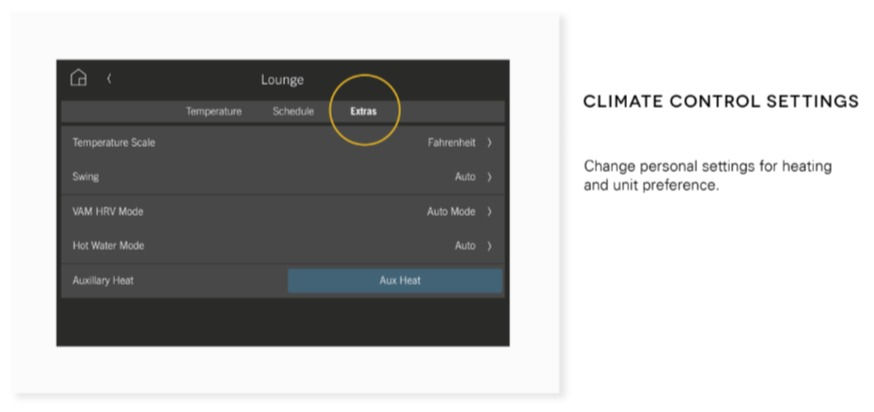
Task: Click the Auto Mode value
Action: pyautogui.click(x=451, y=212)
